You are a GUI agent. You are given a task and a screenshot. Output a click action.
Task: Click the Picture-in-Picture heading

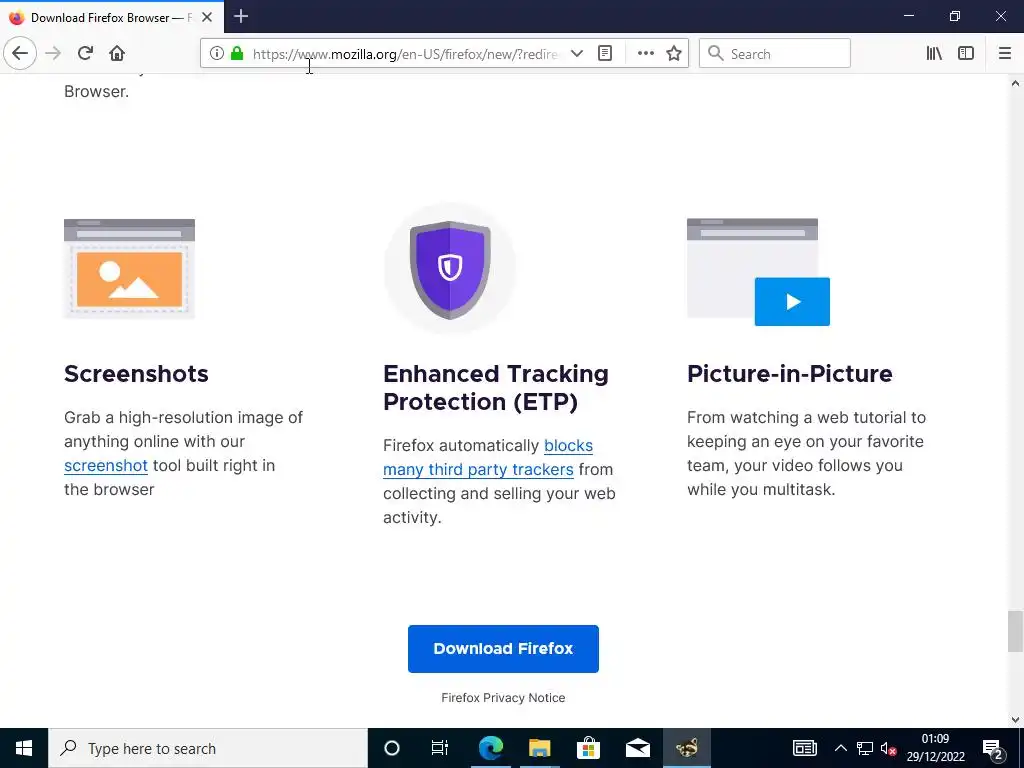tap(790, 374)
